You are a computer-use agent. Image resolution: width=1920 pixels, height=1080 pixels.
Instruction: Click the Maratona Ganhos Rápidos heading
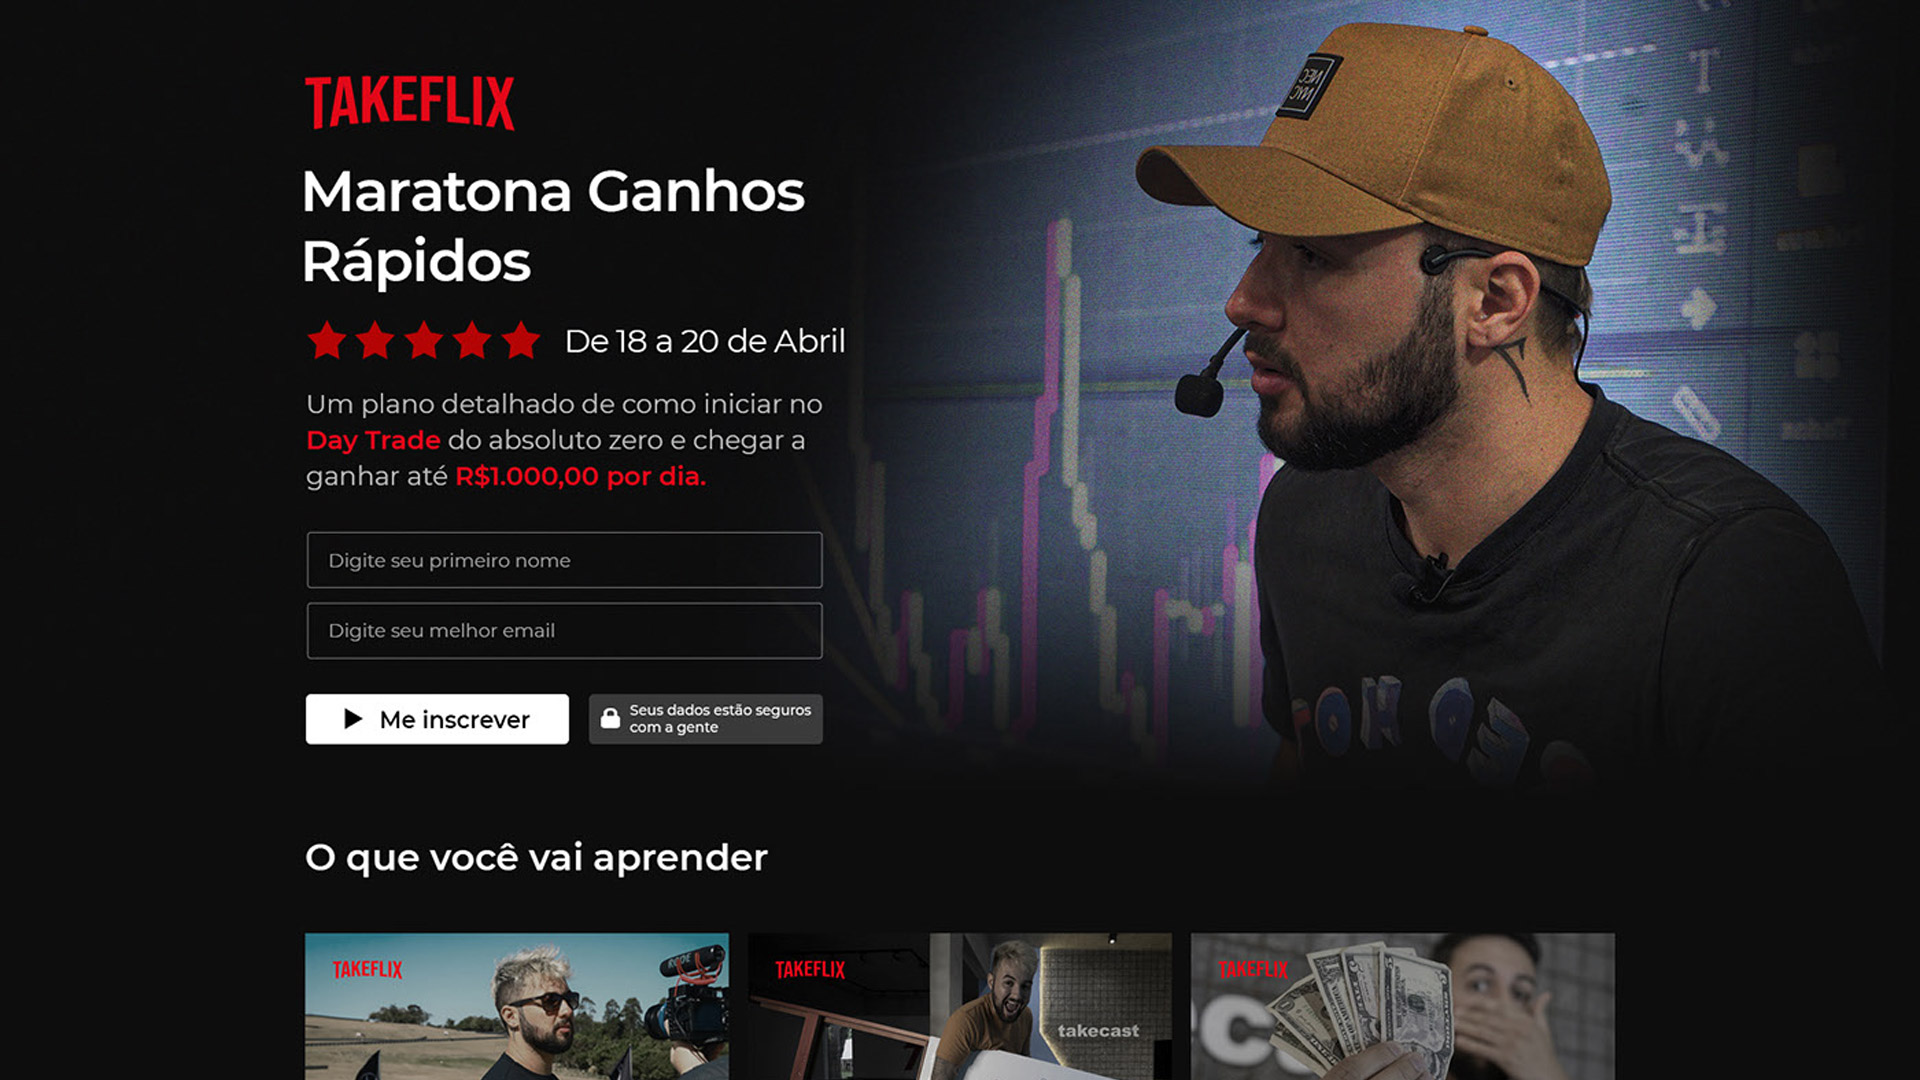point(553,226)
